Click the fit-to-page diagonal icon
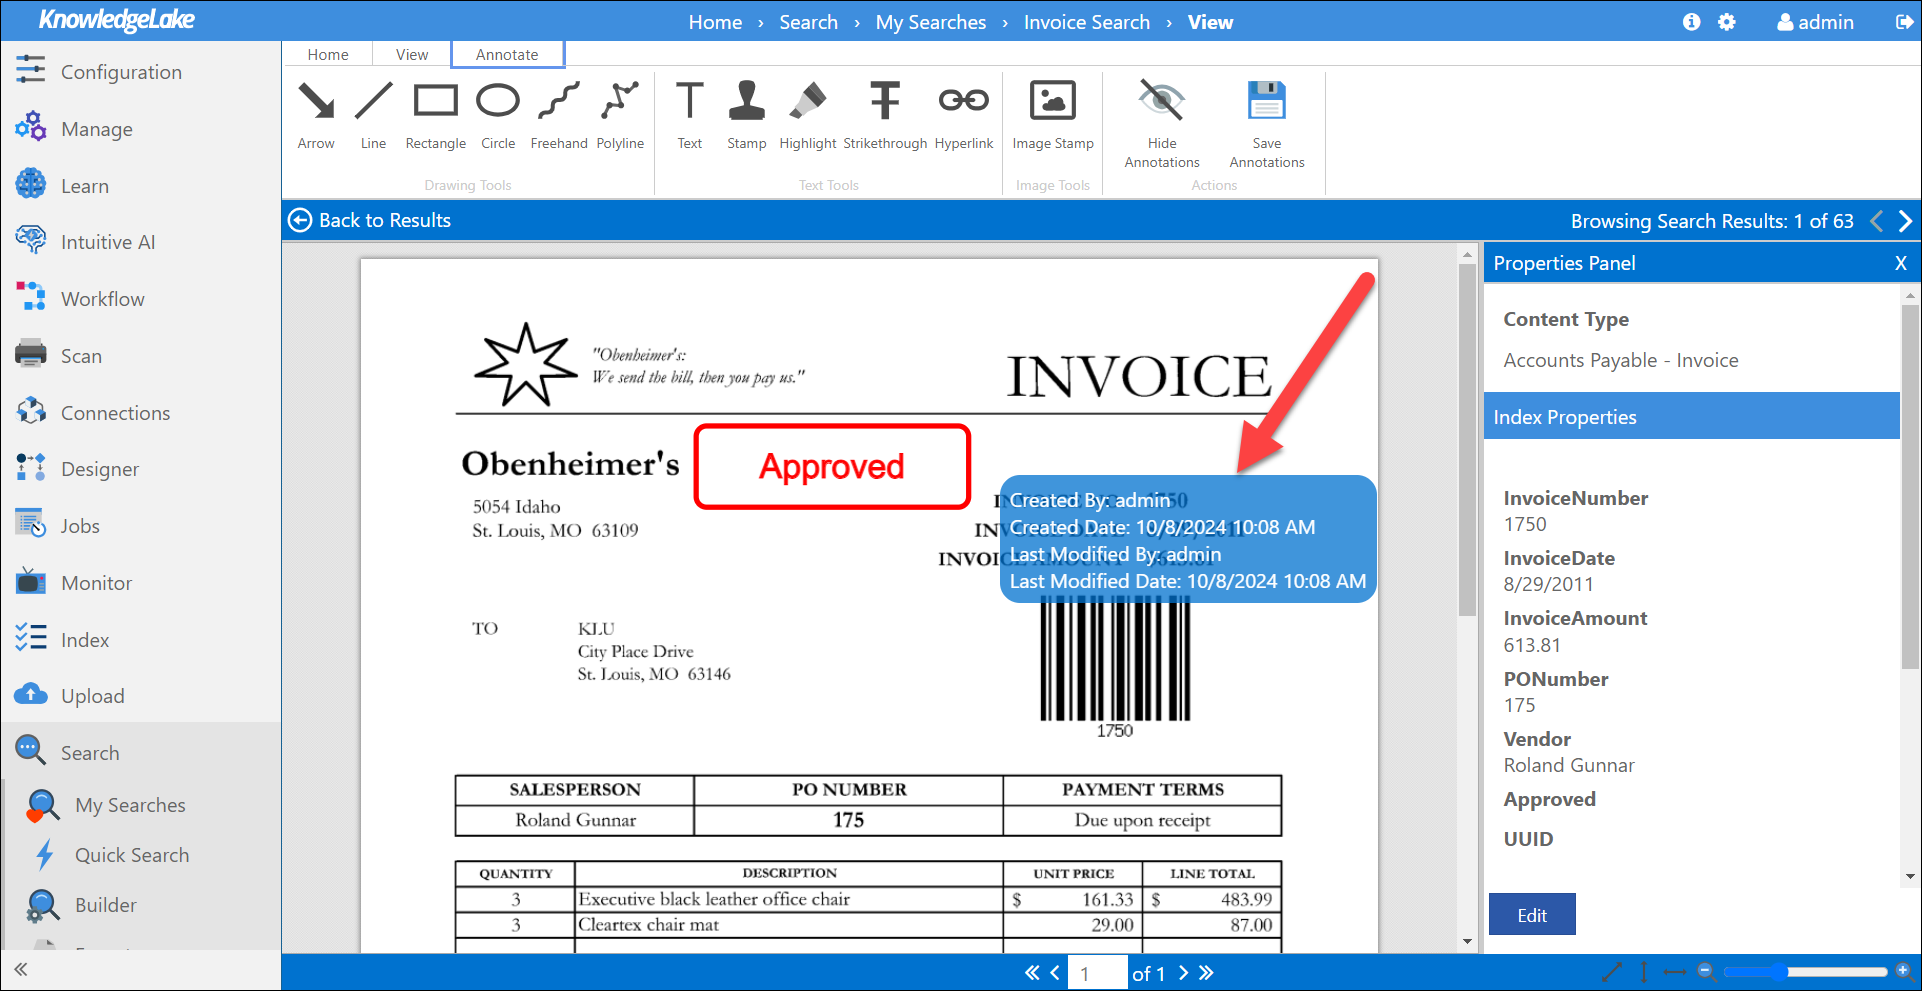This screenshot has height=991, width=1922. coord(1611,971)
